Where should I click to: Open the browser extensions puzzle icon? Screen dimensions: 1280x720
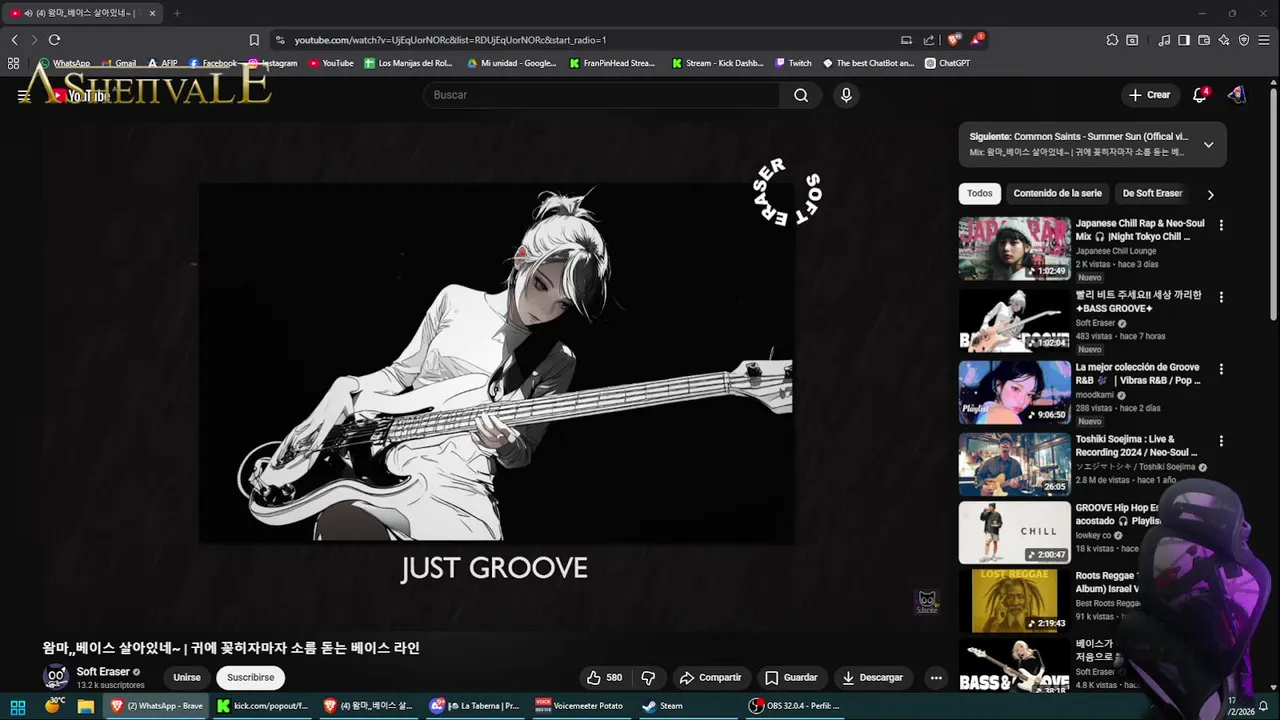tap(1112, 40)
